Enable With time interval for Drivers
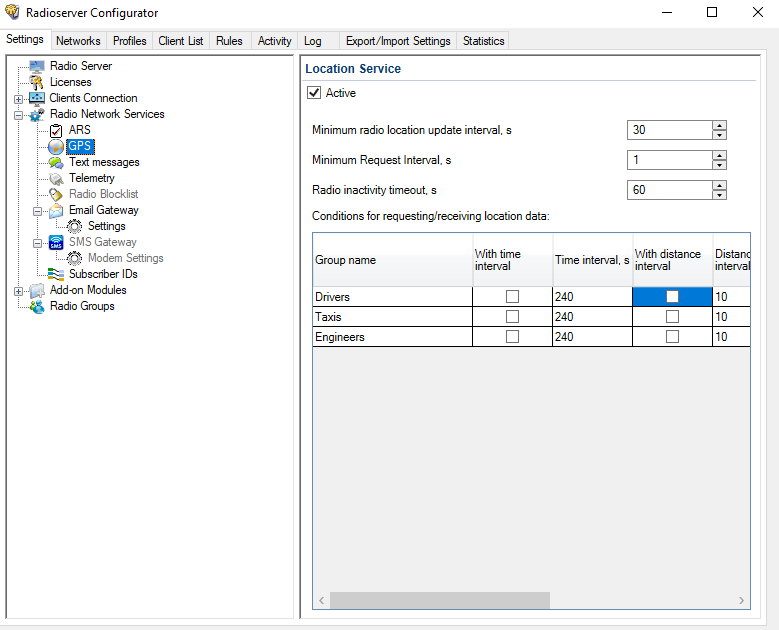 click(x=512, y=297)
